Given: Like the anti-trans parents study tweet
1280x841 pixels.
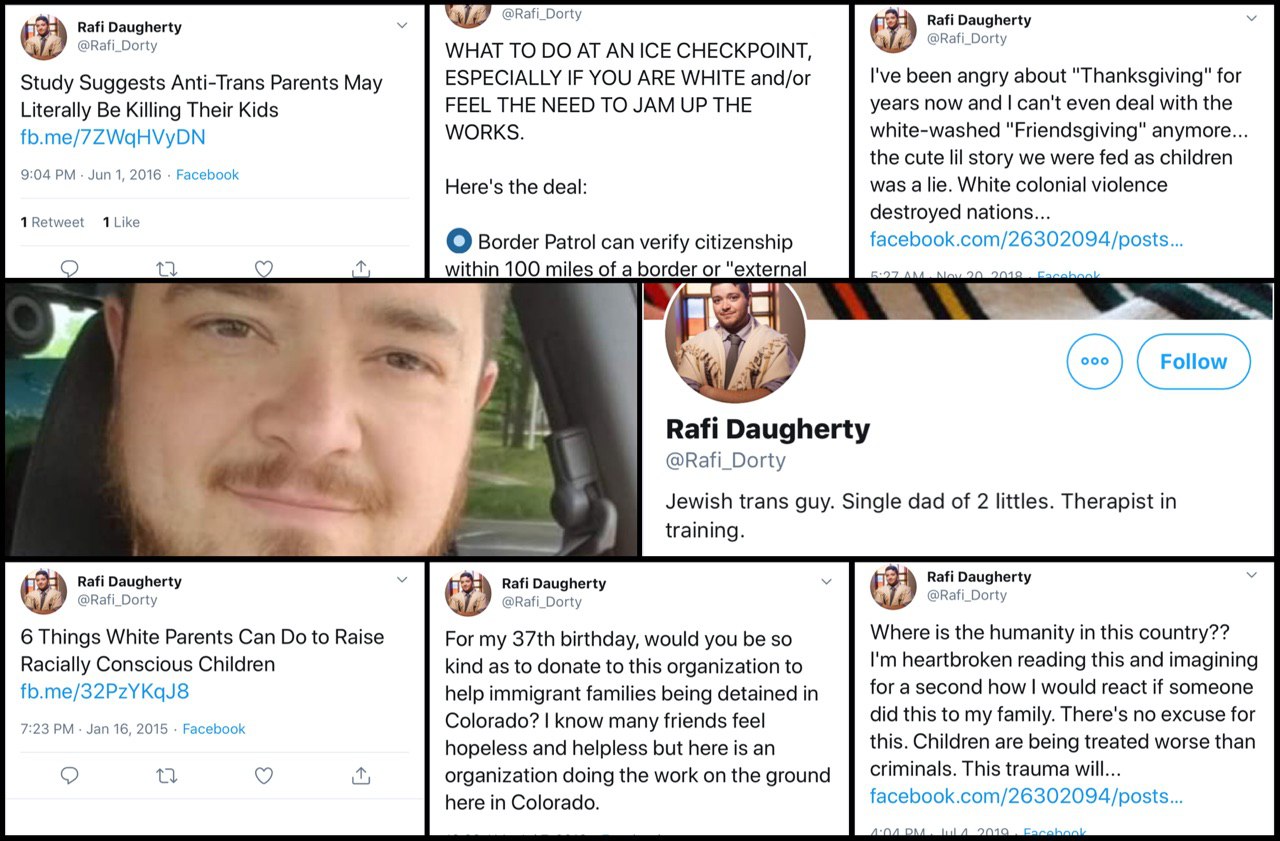Looking at the screenshot, I should coord(264,268).
